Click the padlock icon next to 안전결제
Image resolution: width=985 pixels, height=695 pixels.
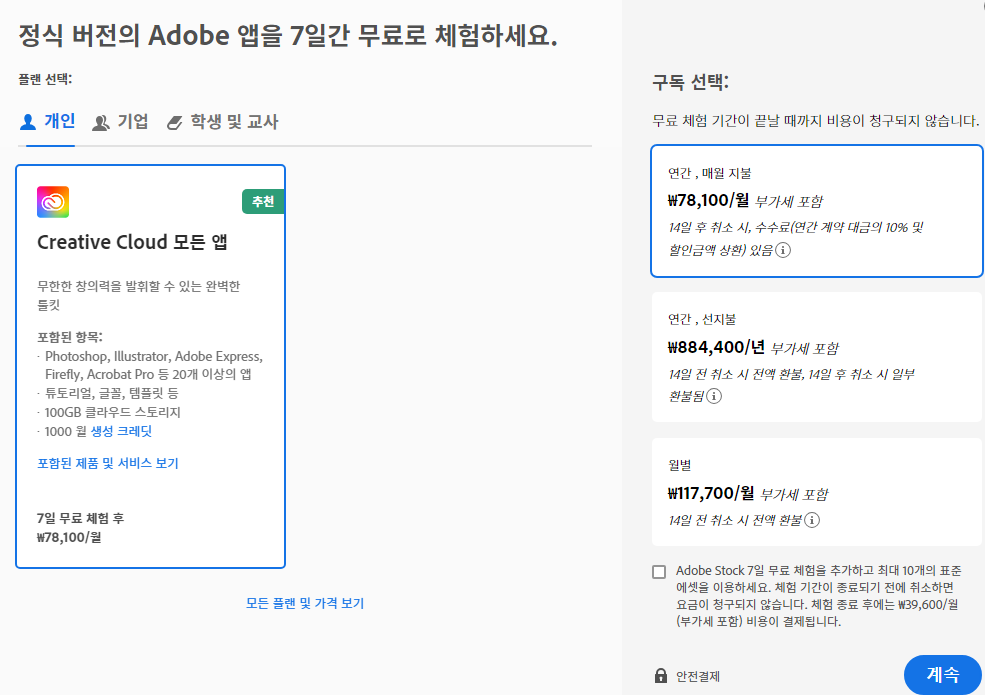pos(661,676)
